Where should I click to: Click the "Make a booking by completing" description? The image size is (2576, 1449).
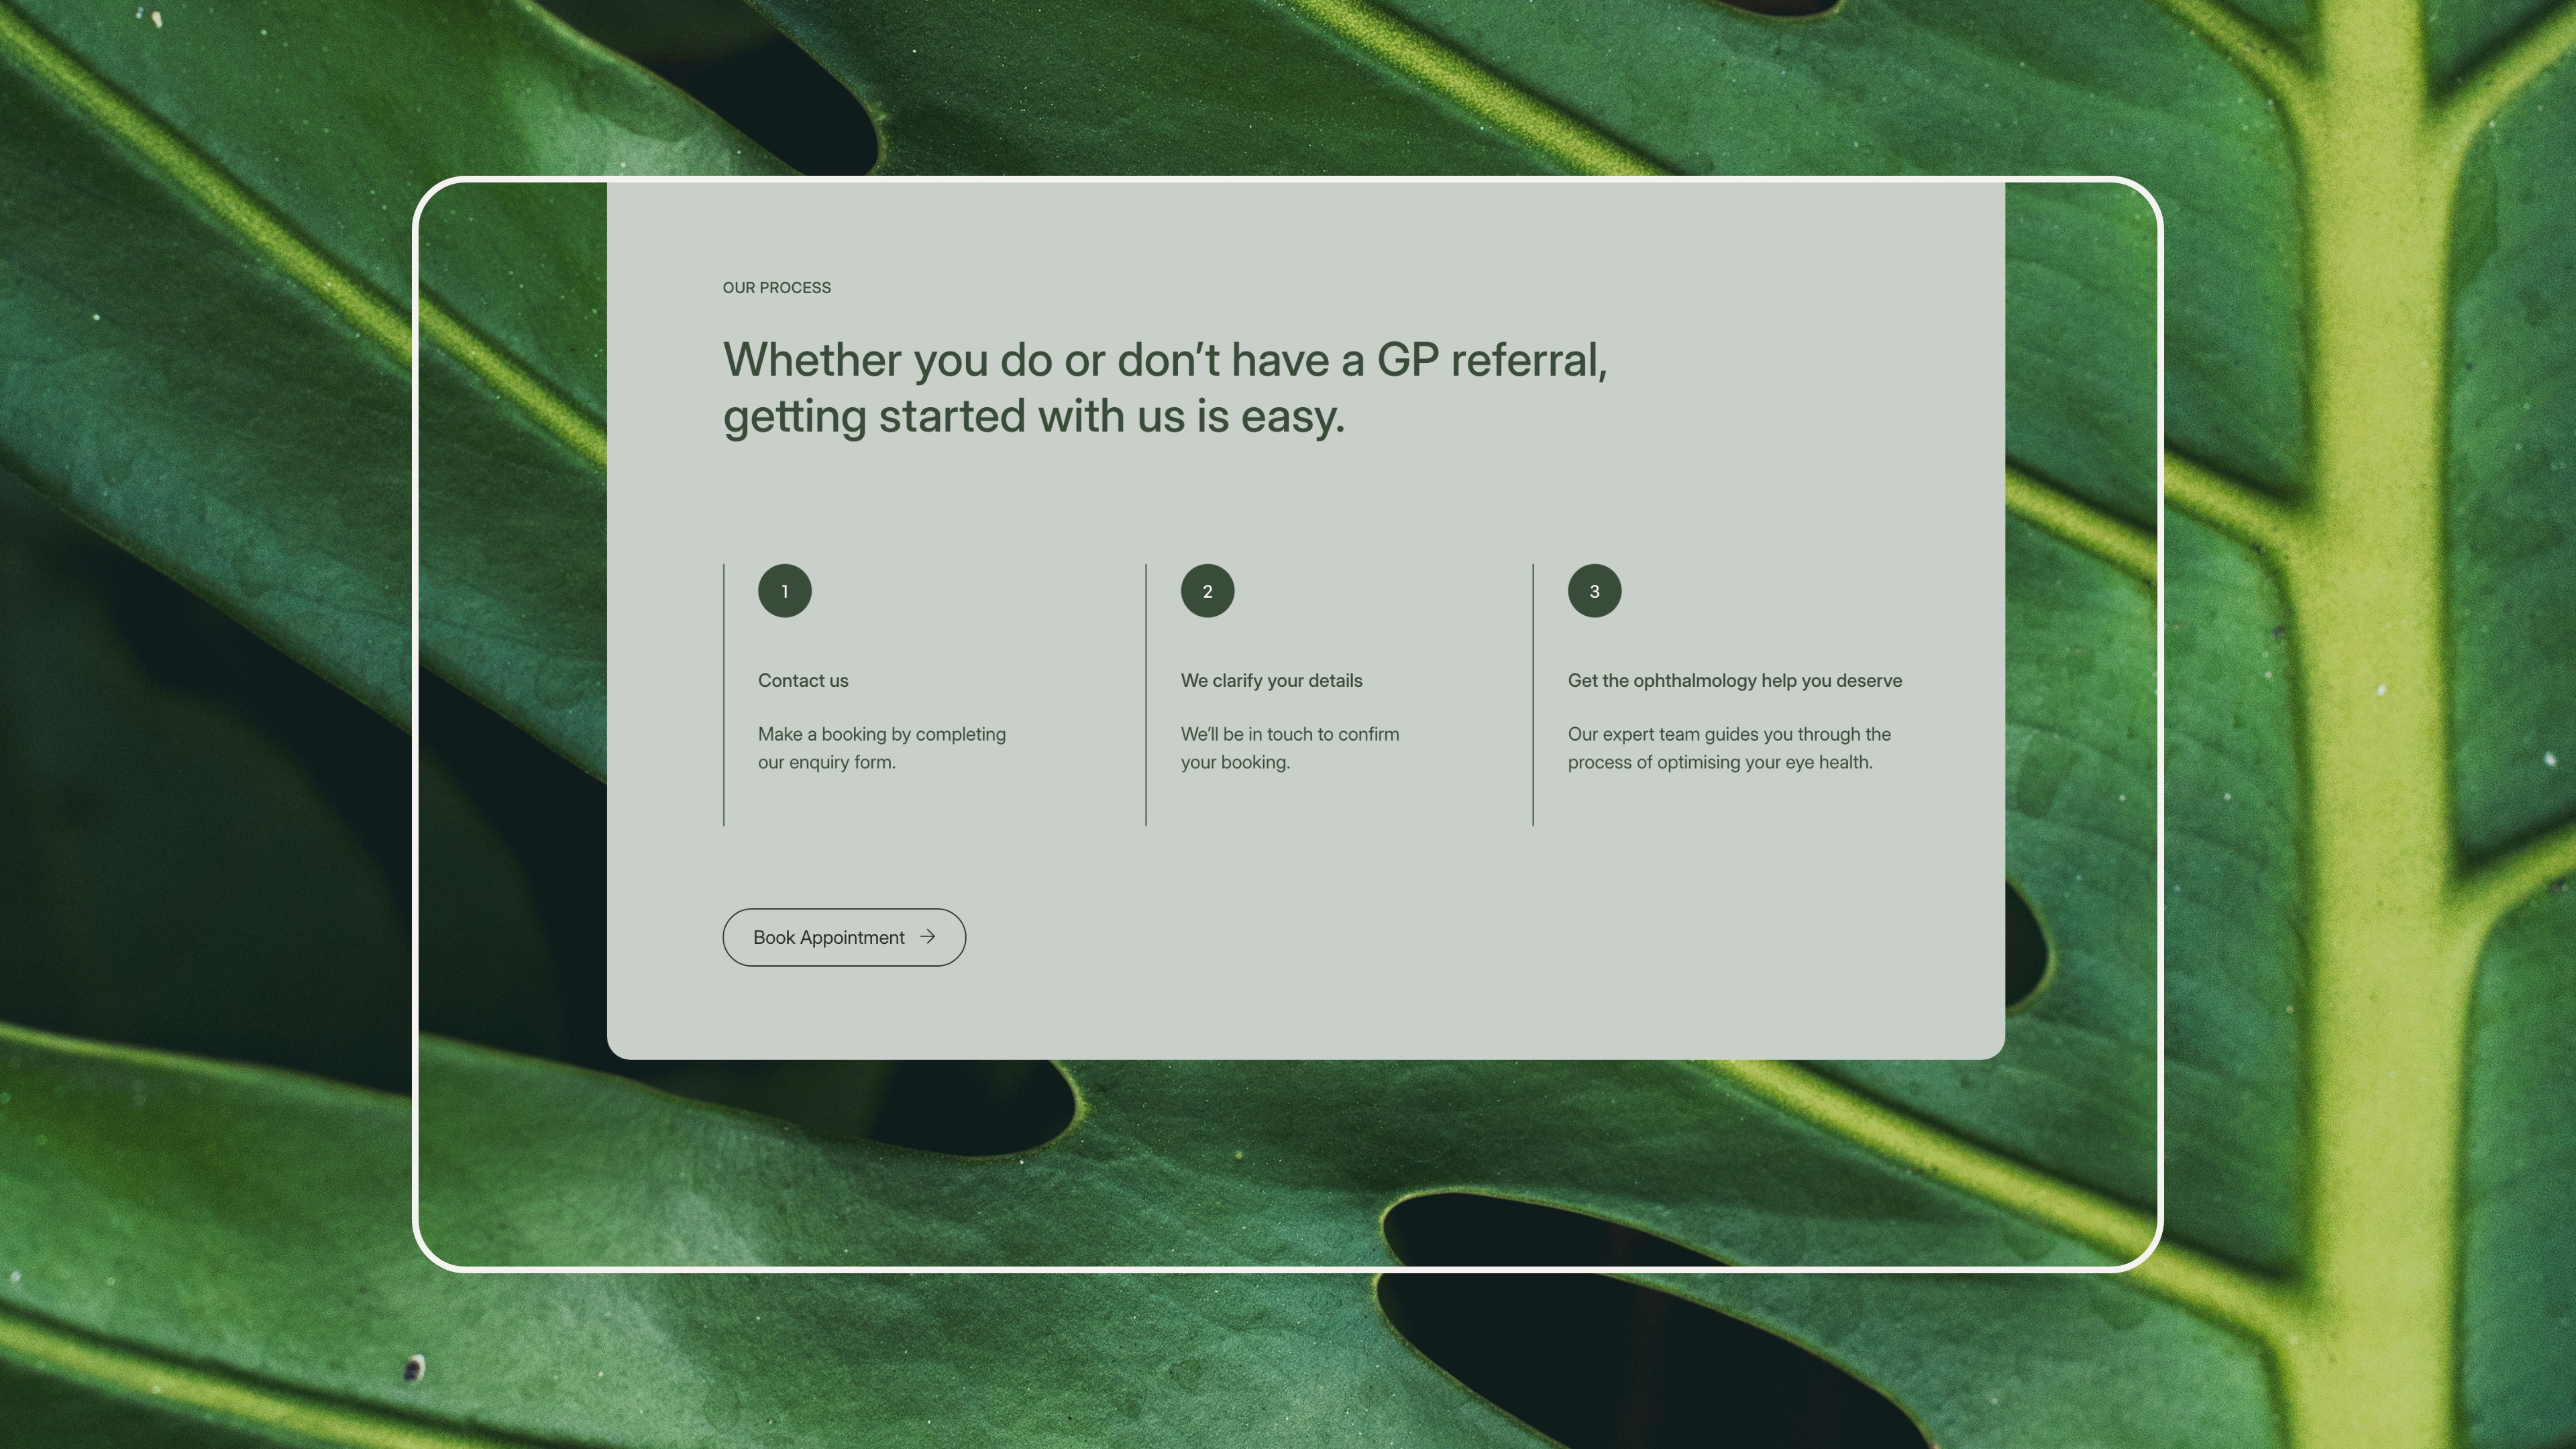[882, 748]
